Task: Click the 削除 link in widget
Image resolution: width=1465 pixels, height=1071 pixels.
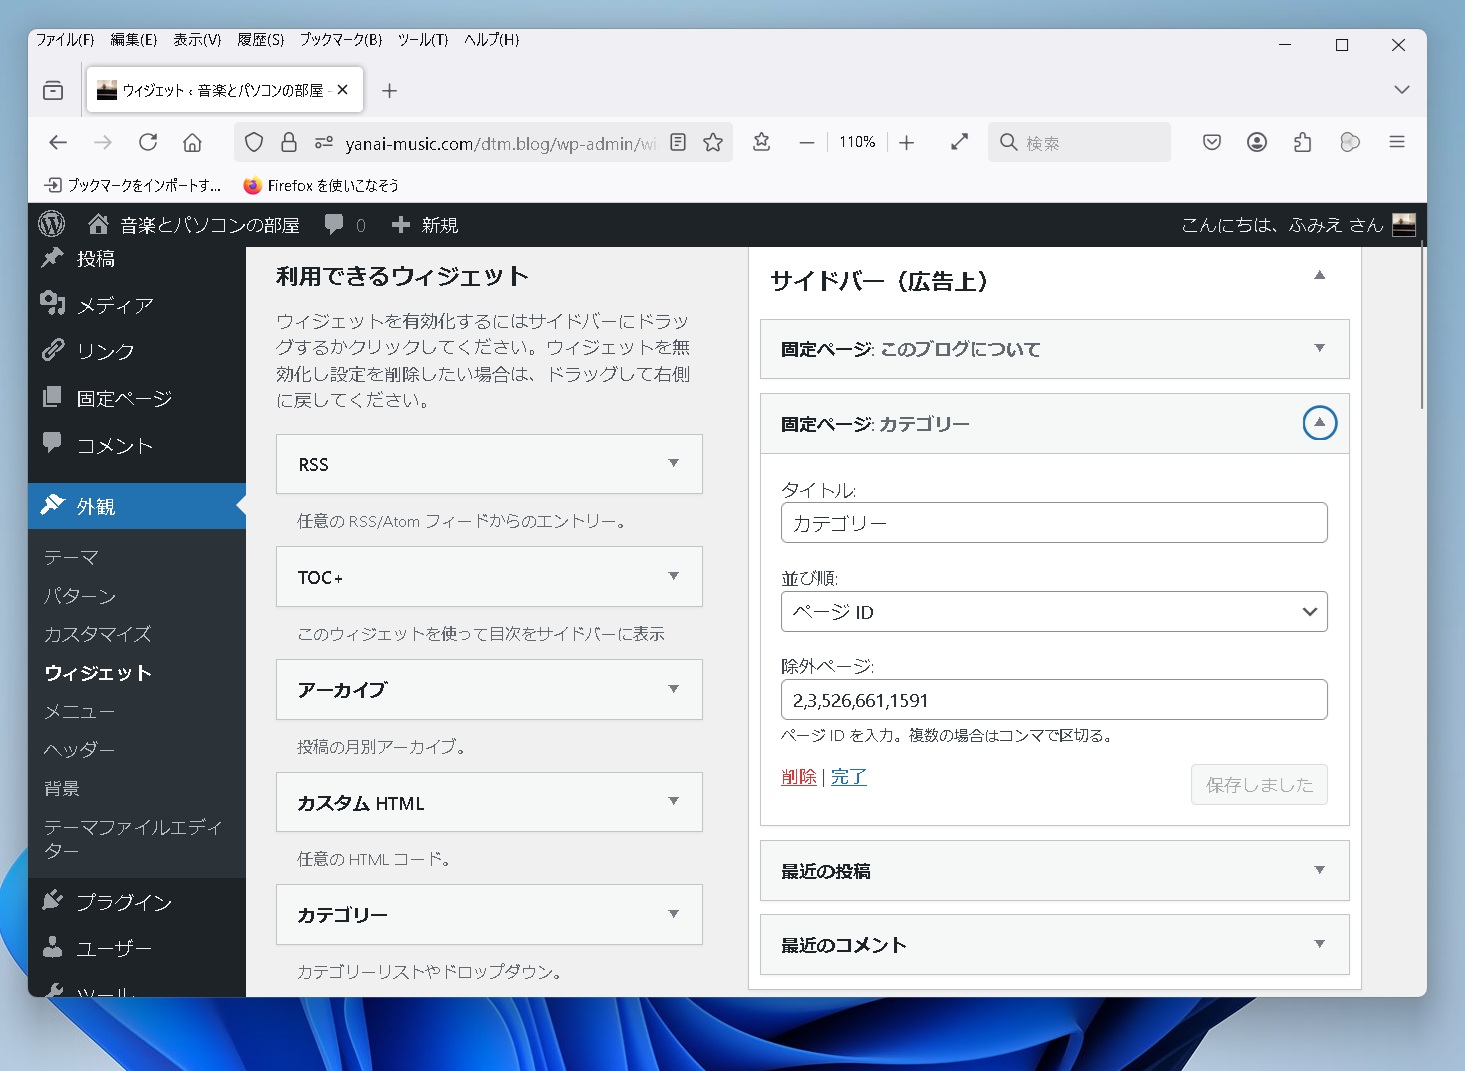Action: [x=798, y=777]
